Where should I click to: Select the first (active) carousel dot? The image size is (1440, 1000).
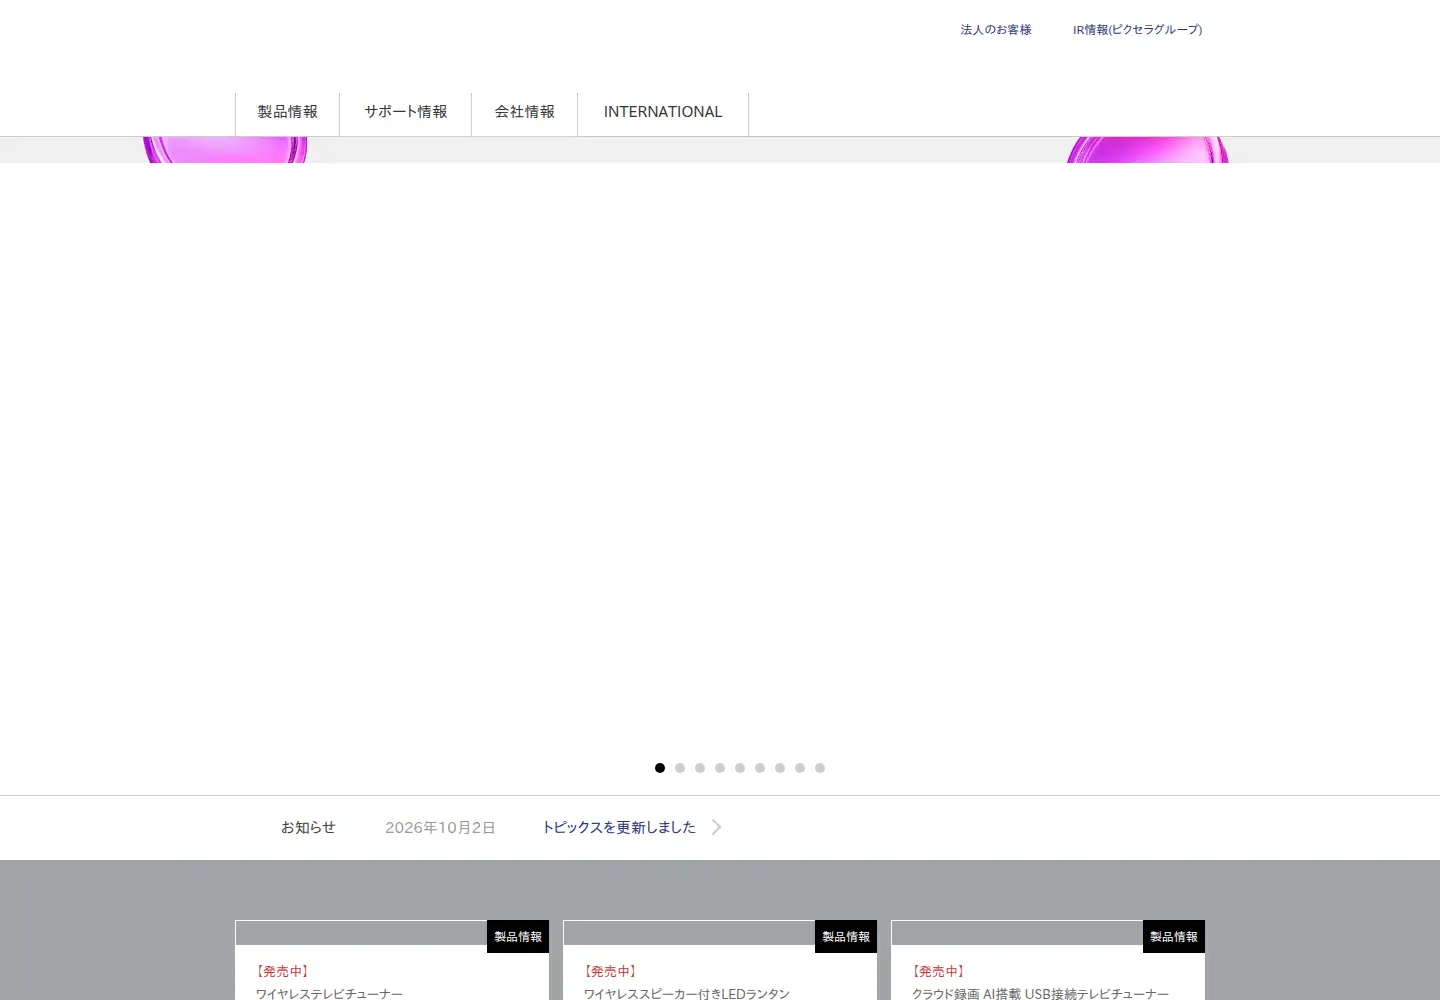click(660, 768)
